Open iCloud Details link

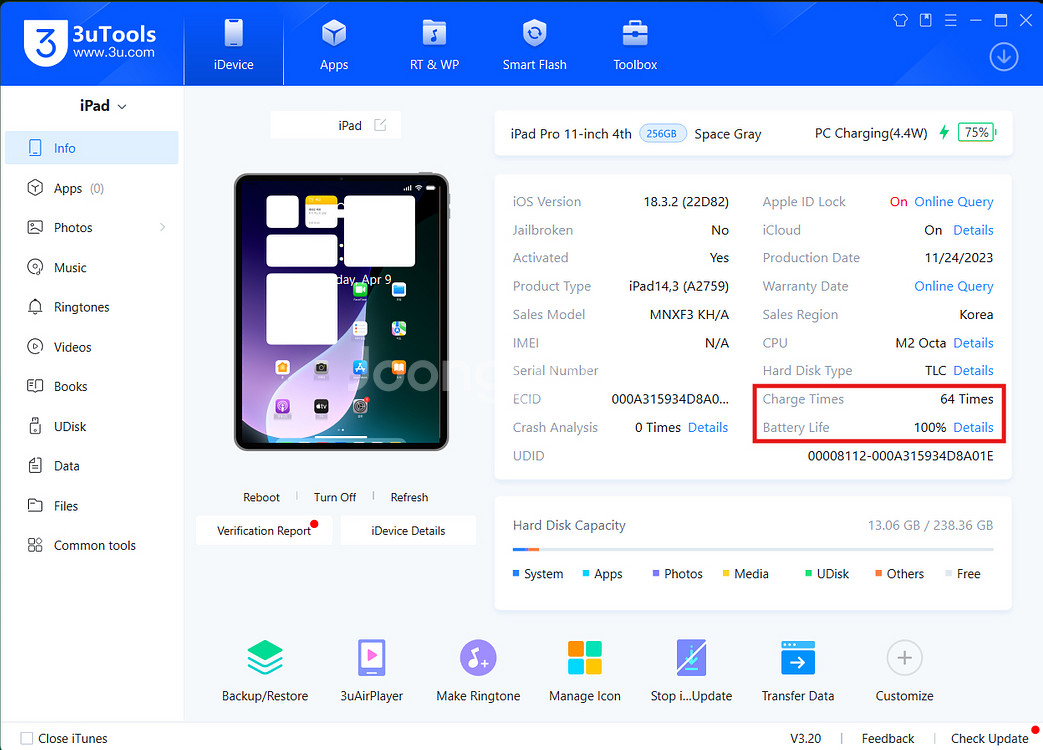coord(973,230)
